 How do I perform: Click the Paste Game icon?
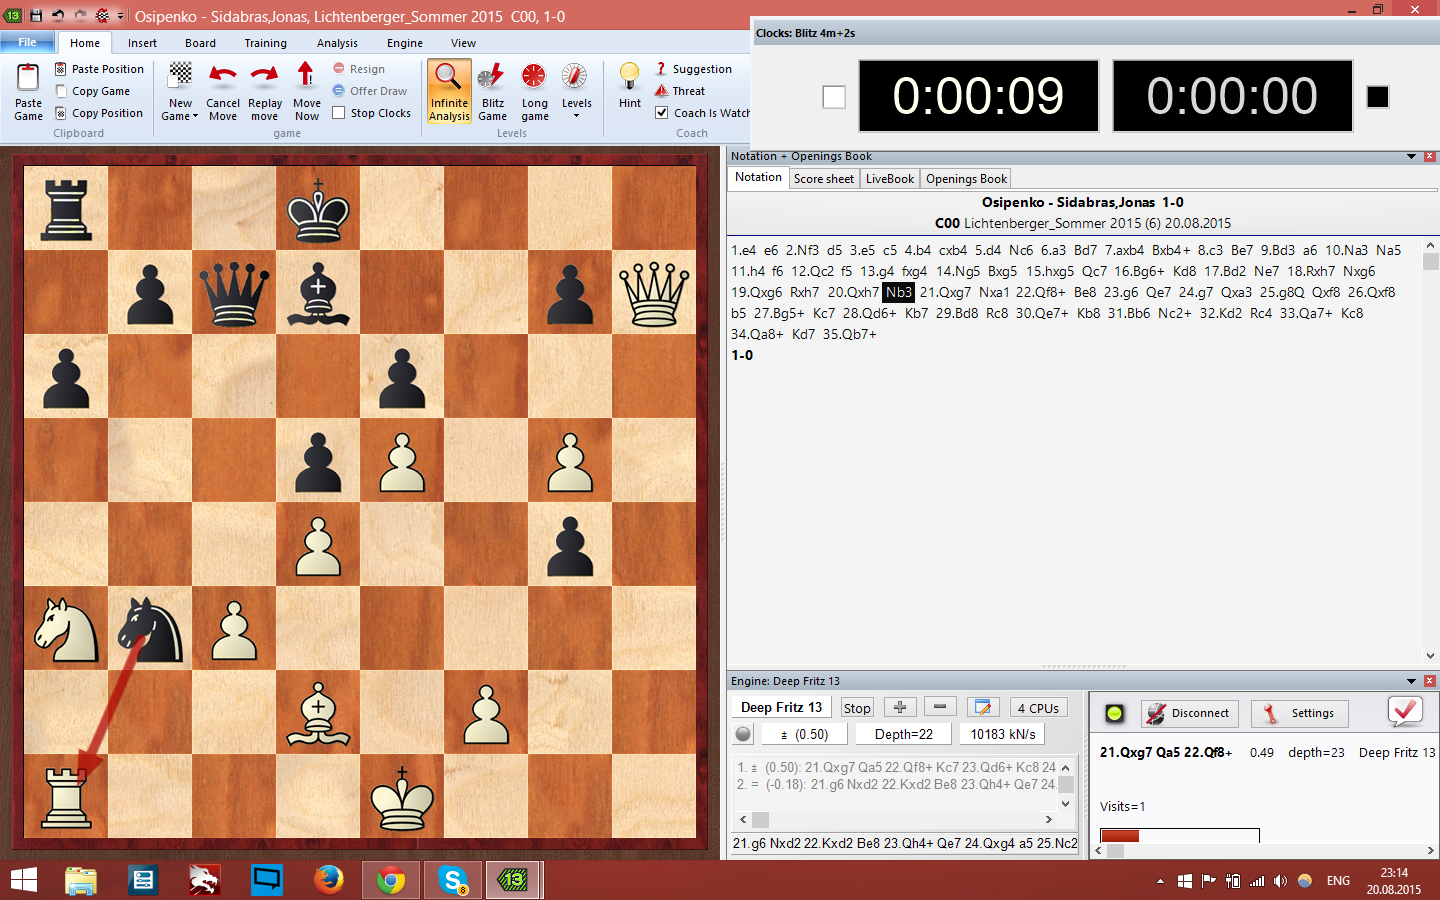pyautogui.click(x=28, y=78)
